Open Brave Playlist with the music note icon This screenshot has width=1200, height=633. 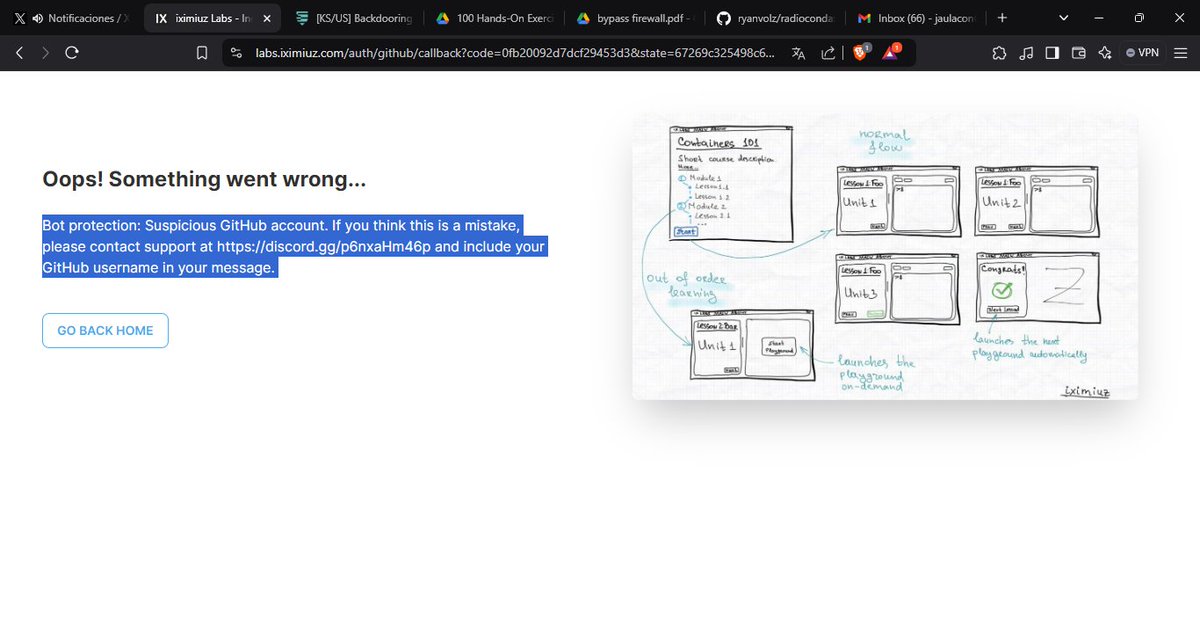(x=1026, y=52)
